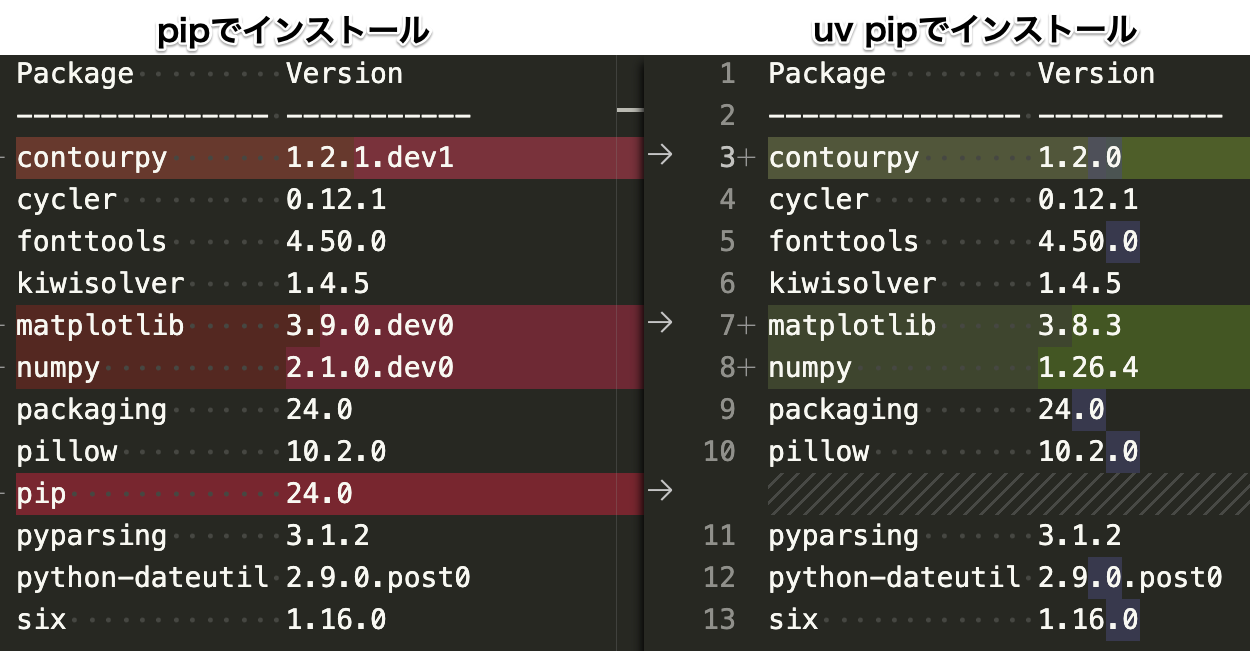The image size is (1250, 651).
Task: Click matplotlib version 3.8.3 in the right pane
Action: [x=1079, y=326]
